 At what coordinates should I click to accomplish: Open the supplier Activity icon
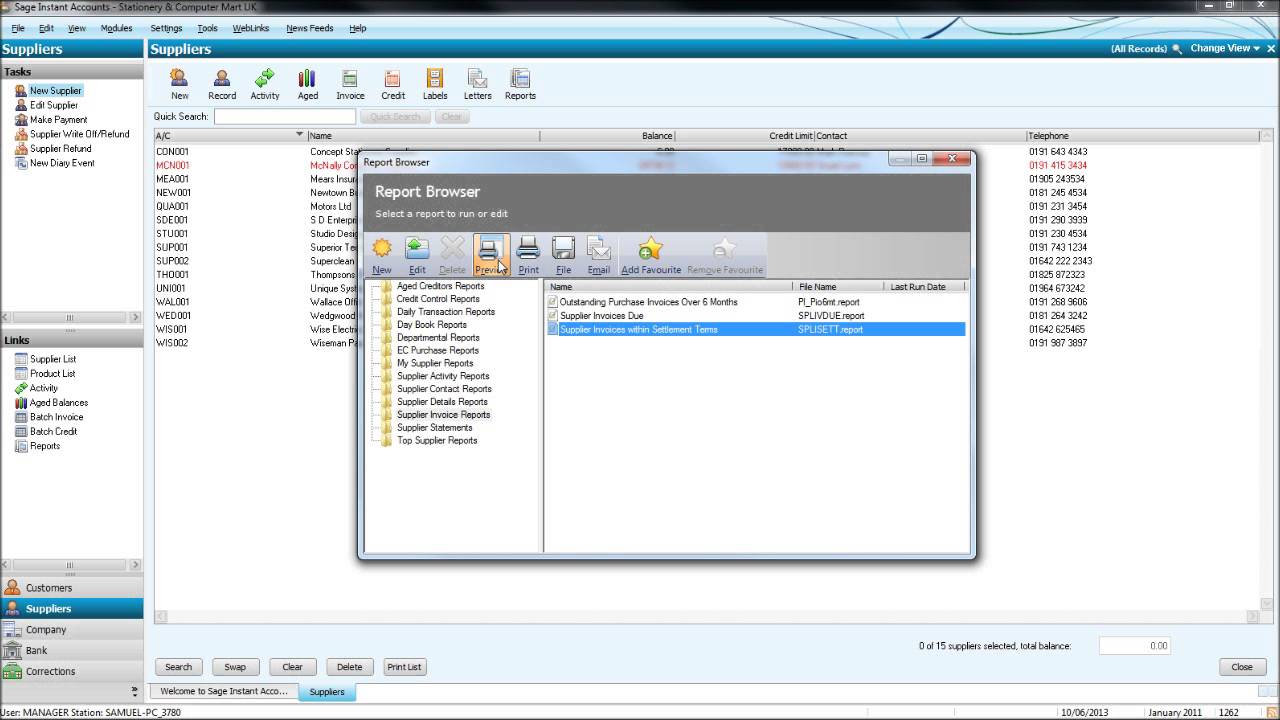(265, 84)
